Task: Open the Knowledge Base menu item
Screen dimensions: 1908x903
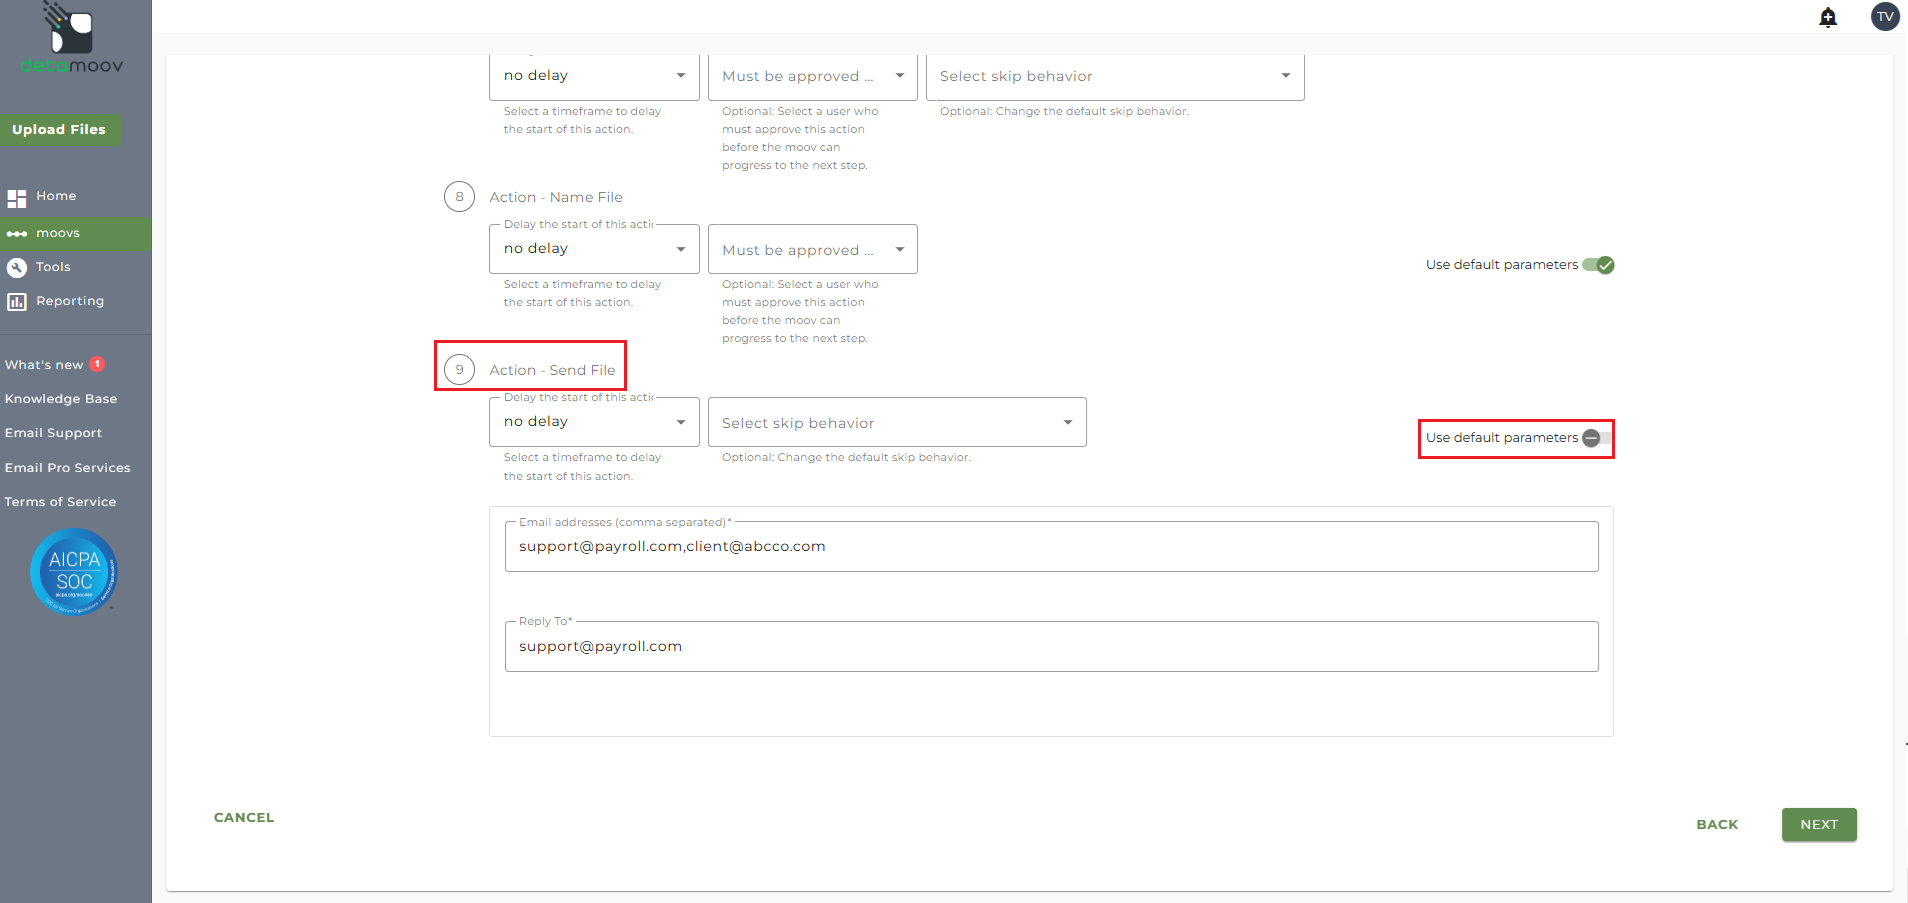Action: click(61, 399)
